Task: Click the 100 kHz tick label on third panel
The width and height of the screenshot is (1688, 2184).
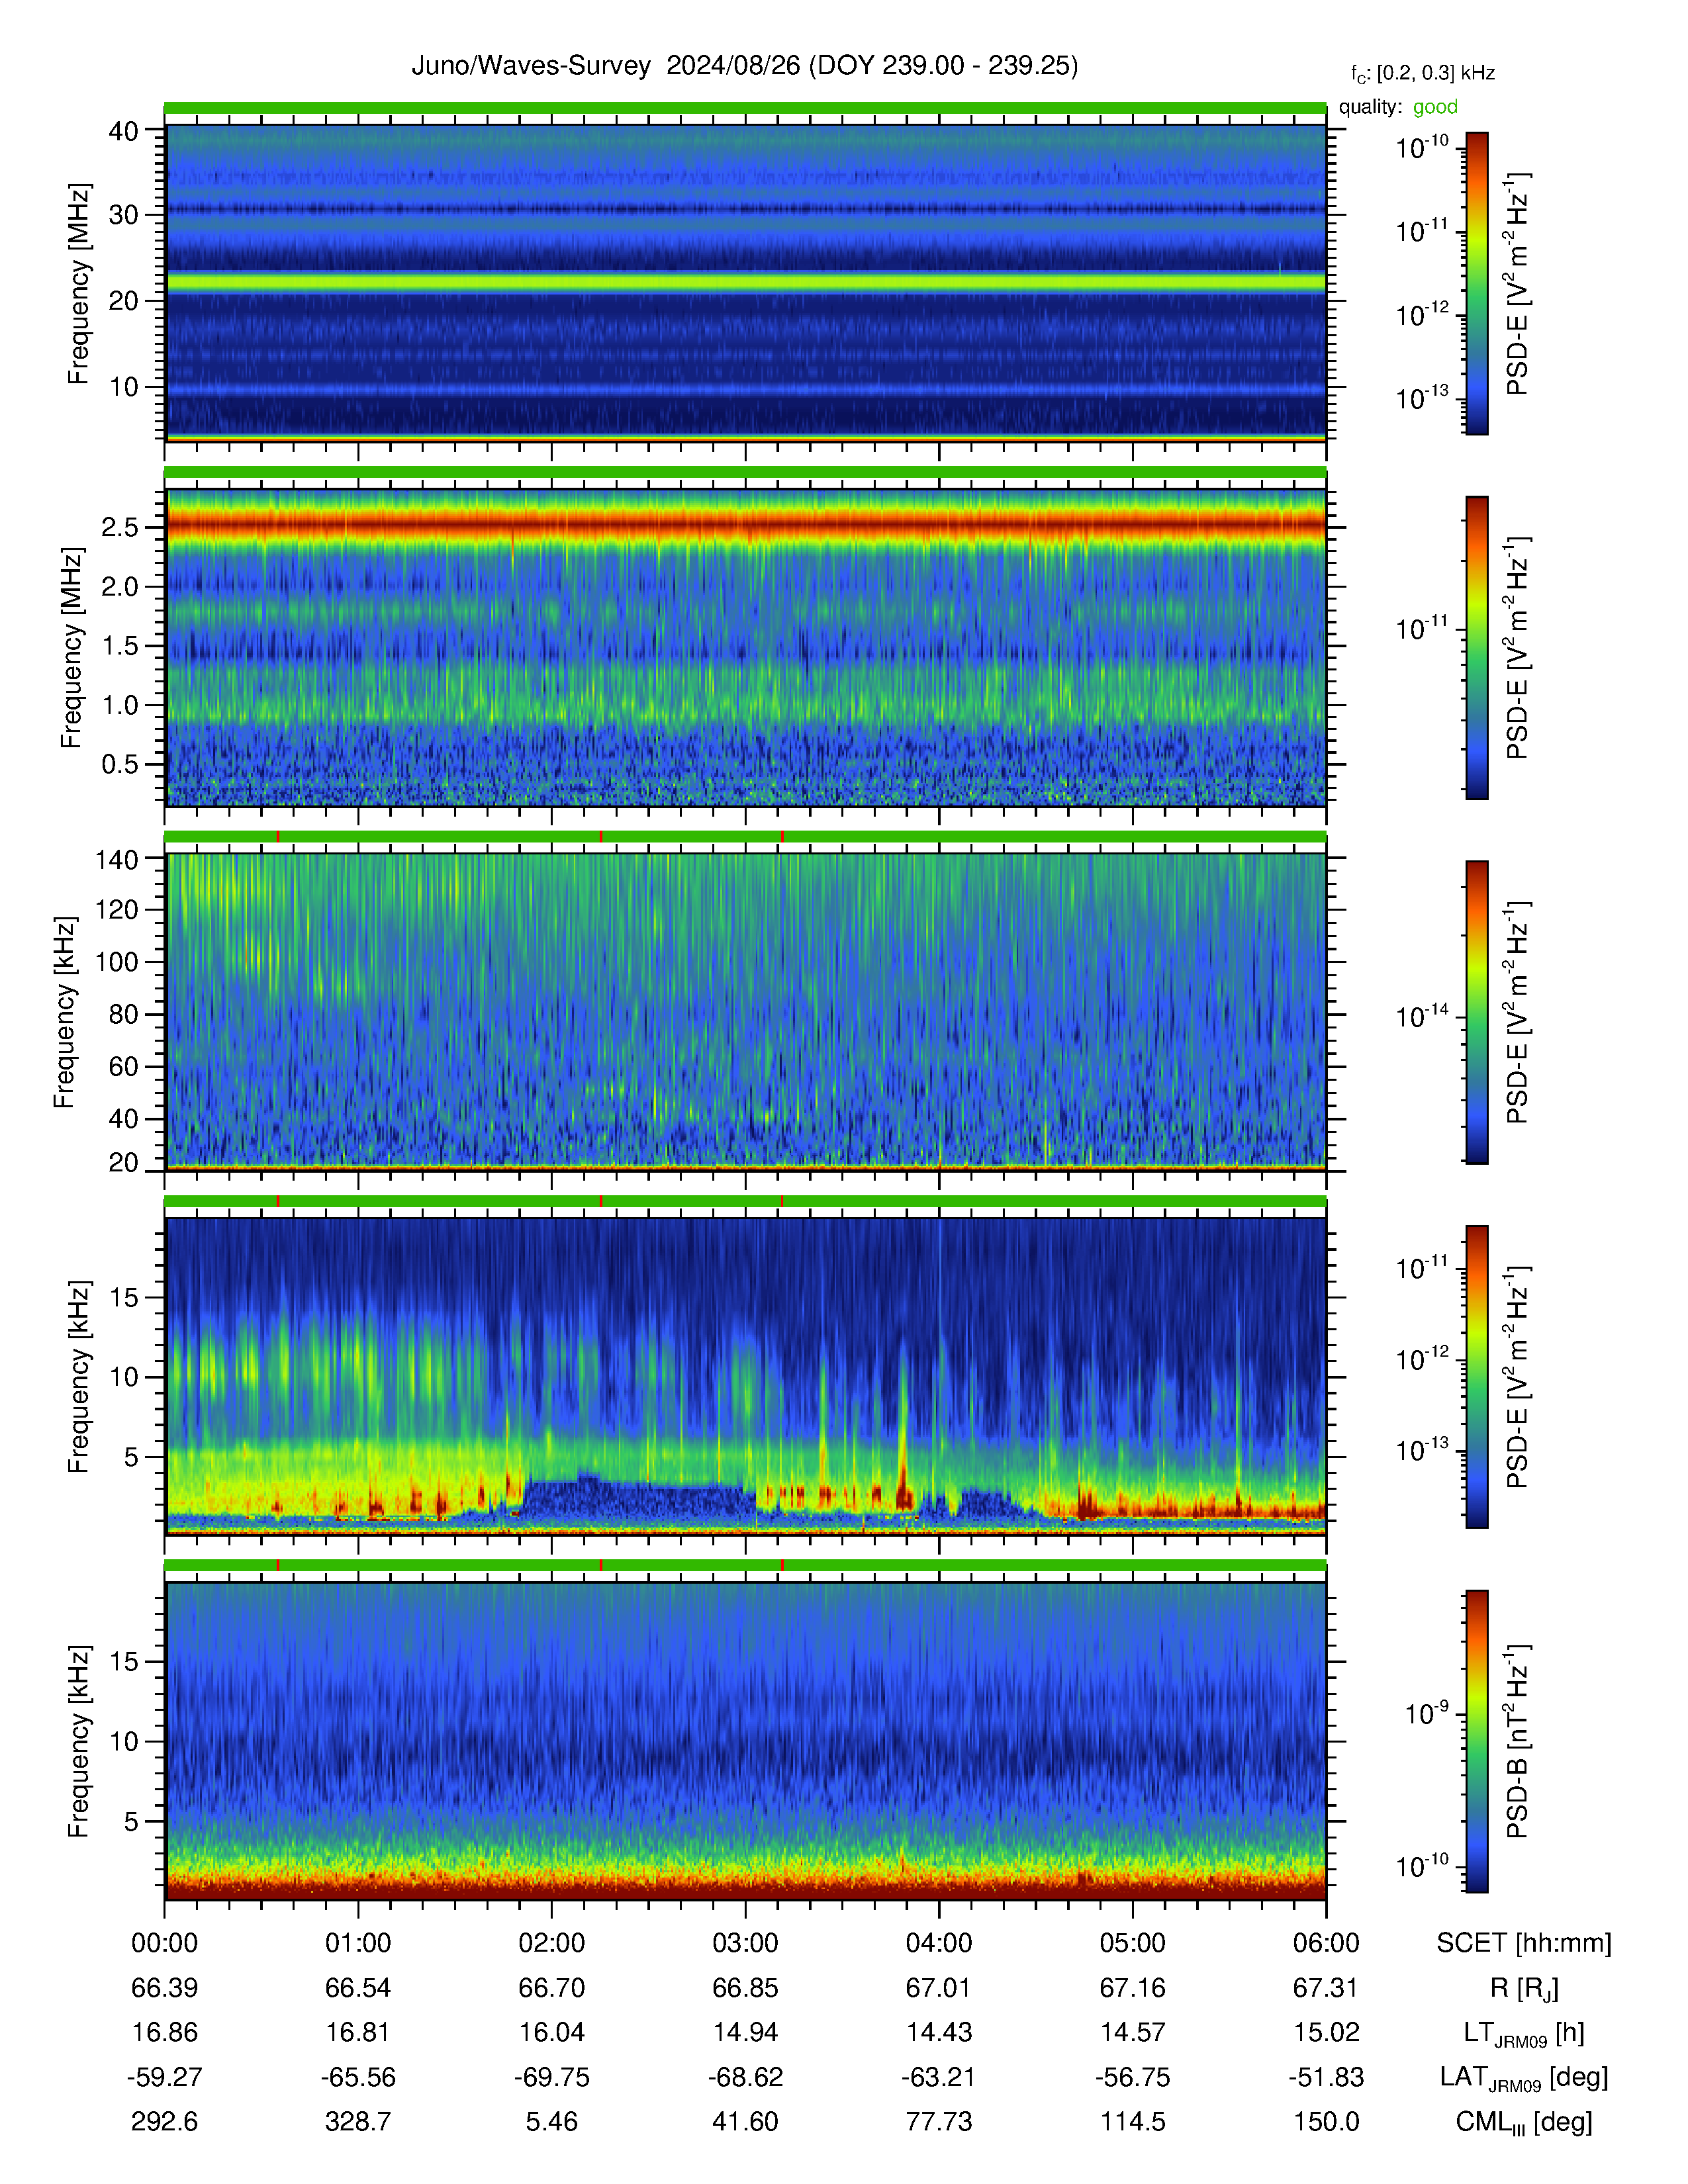Action: [116, 962]
